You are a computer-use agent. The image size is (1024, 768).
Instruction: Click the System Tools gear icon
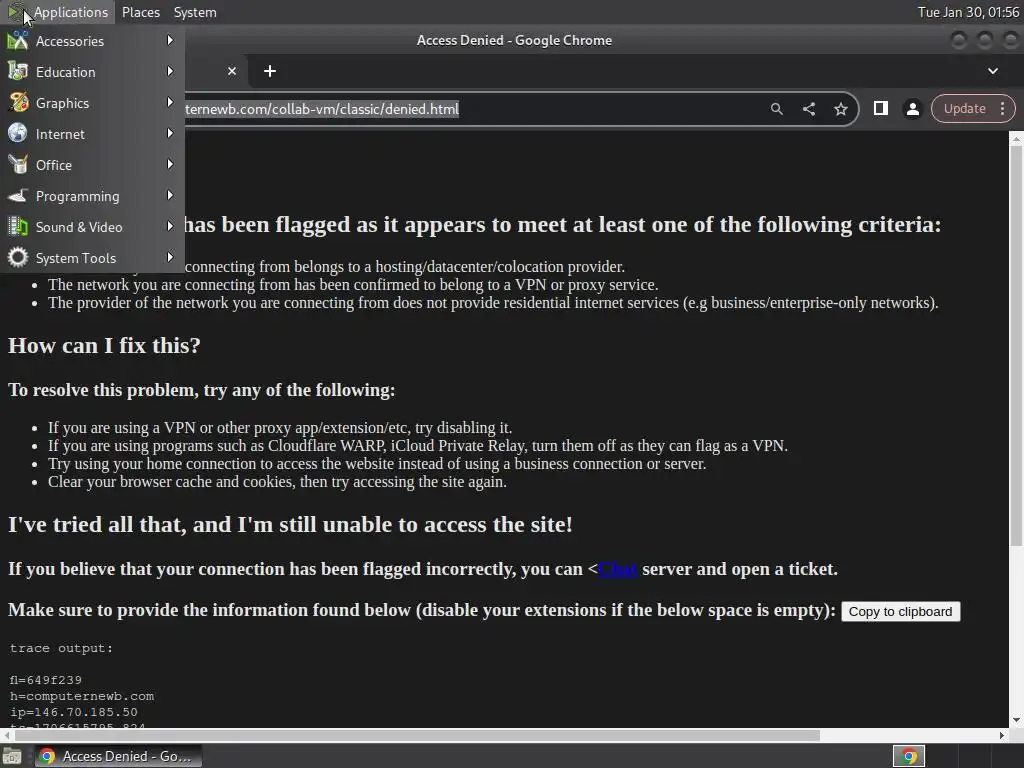pyautogui.click(x=18, y=257)
